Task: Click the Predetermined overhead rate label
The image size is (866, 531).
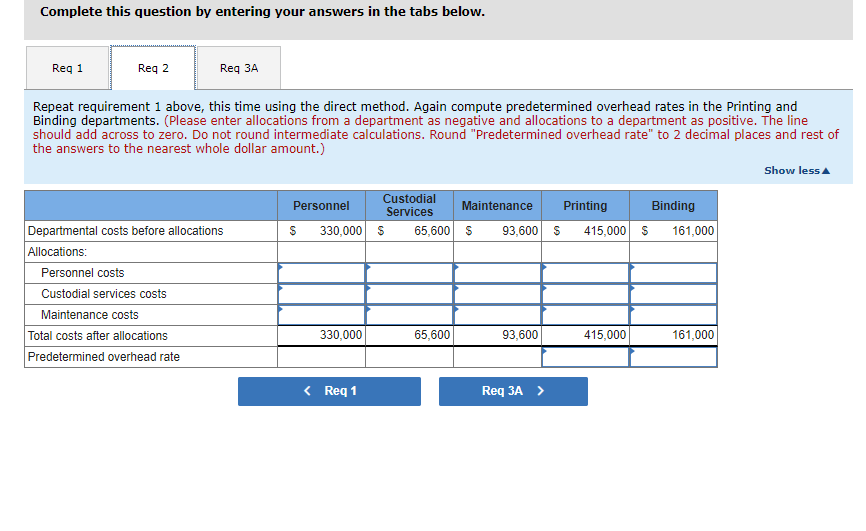Action: point(104,357)
